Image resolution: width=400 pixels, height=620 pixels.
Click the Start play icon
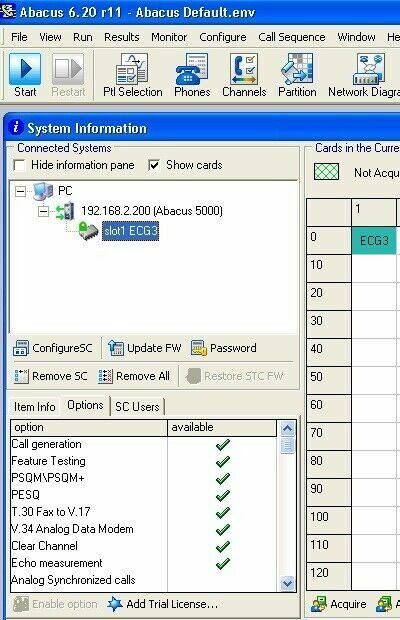pyautogui.click(x=25, y=69)
